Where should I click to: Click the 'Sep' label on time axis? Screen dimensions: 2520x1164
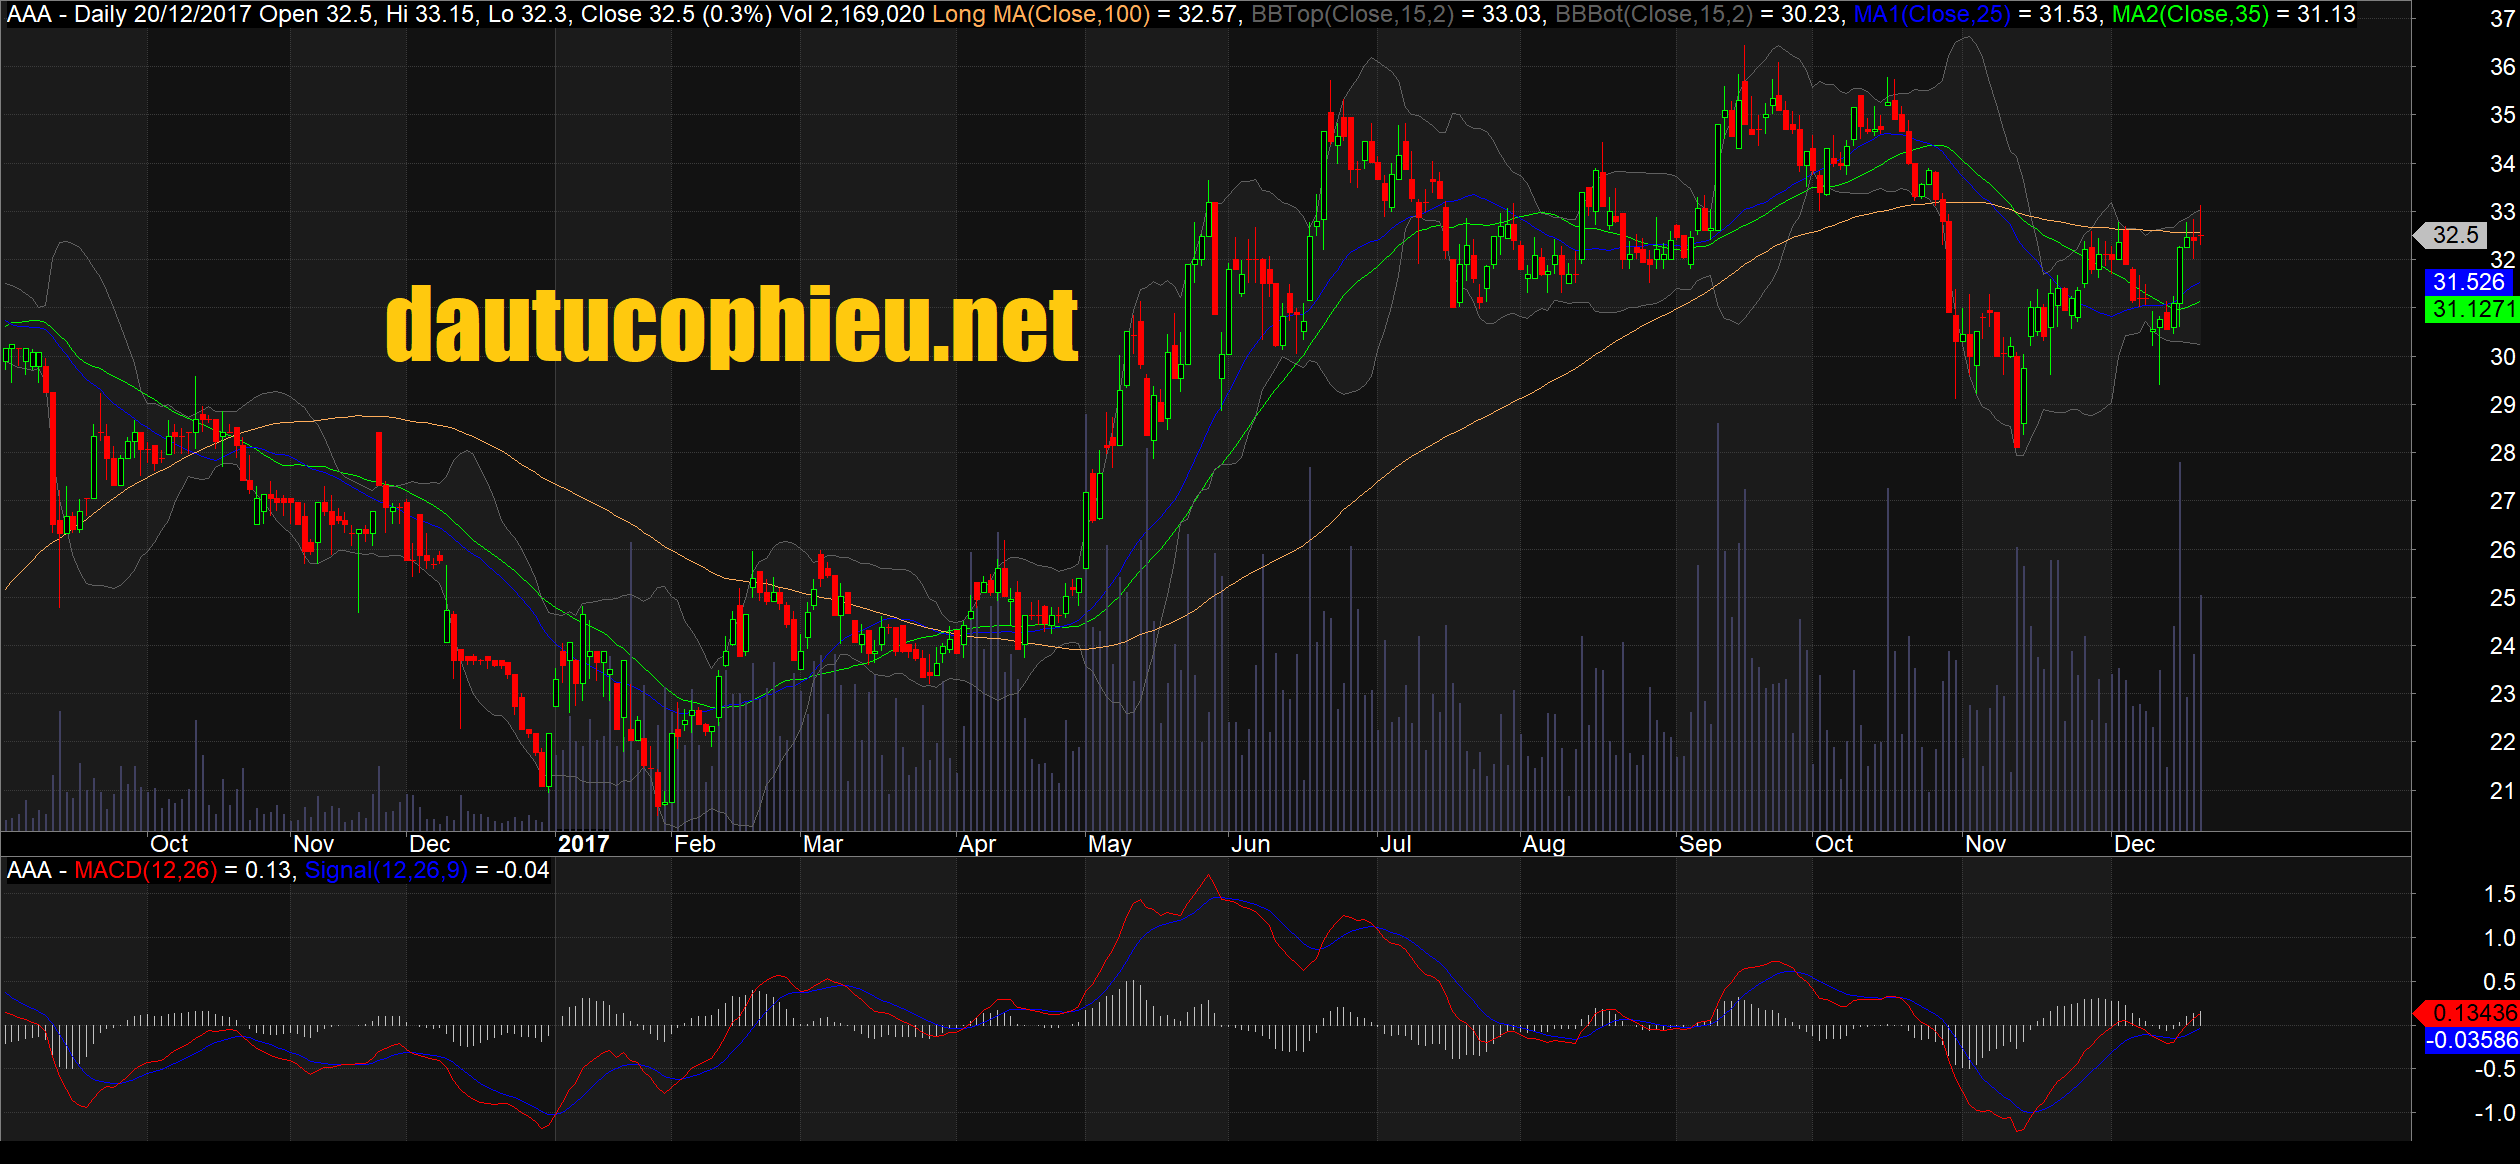pyautogui.click(x=1700, y=844)
